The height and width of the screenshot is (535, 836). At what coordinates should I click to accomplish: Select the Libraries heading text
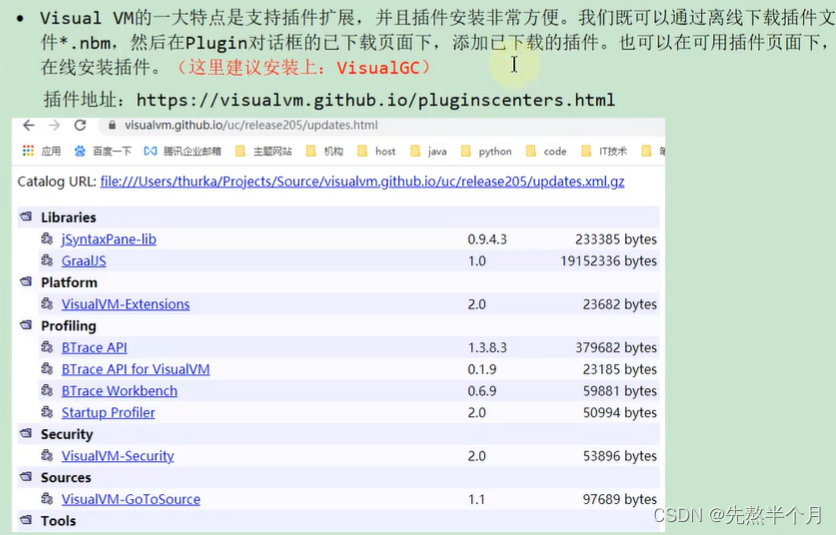68,218
